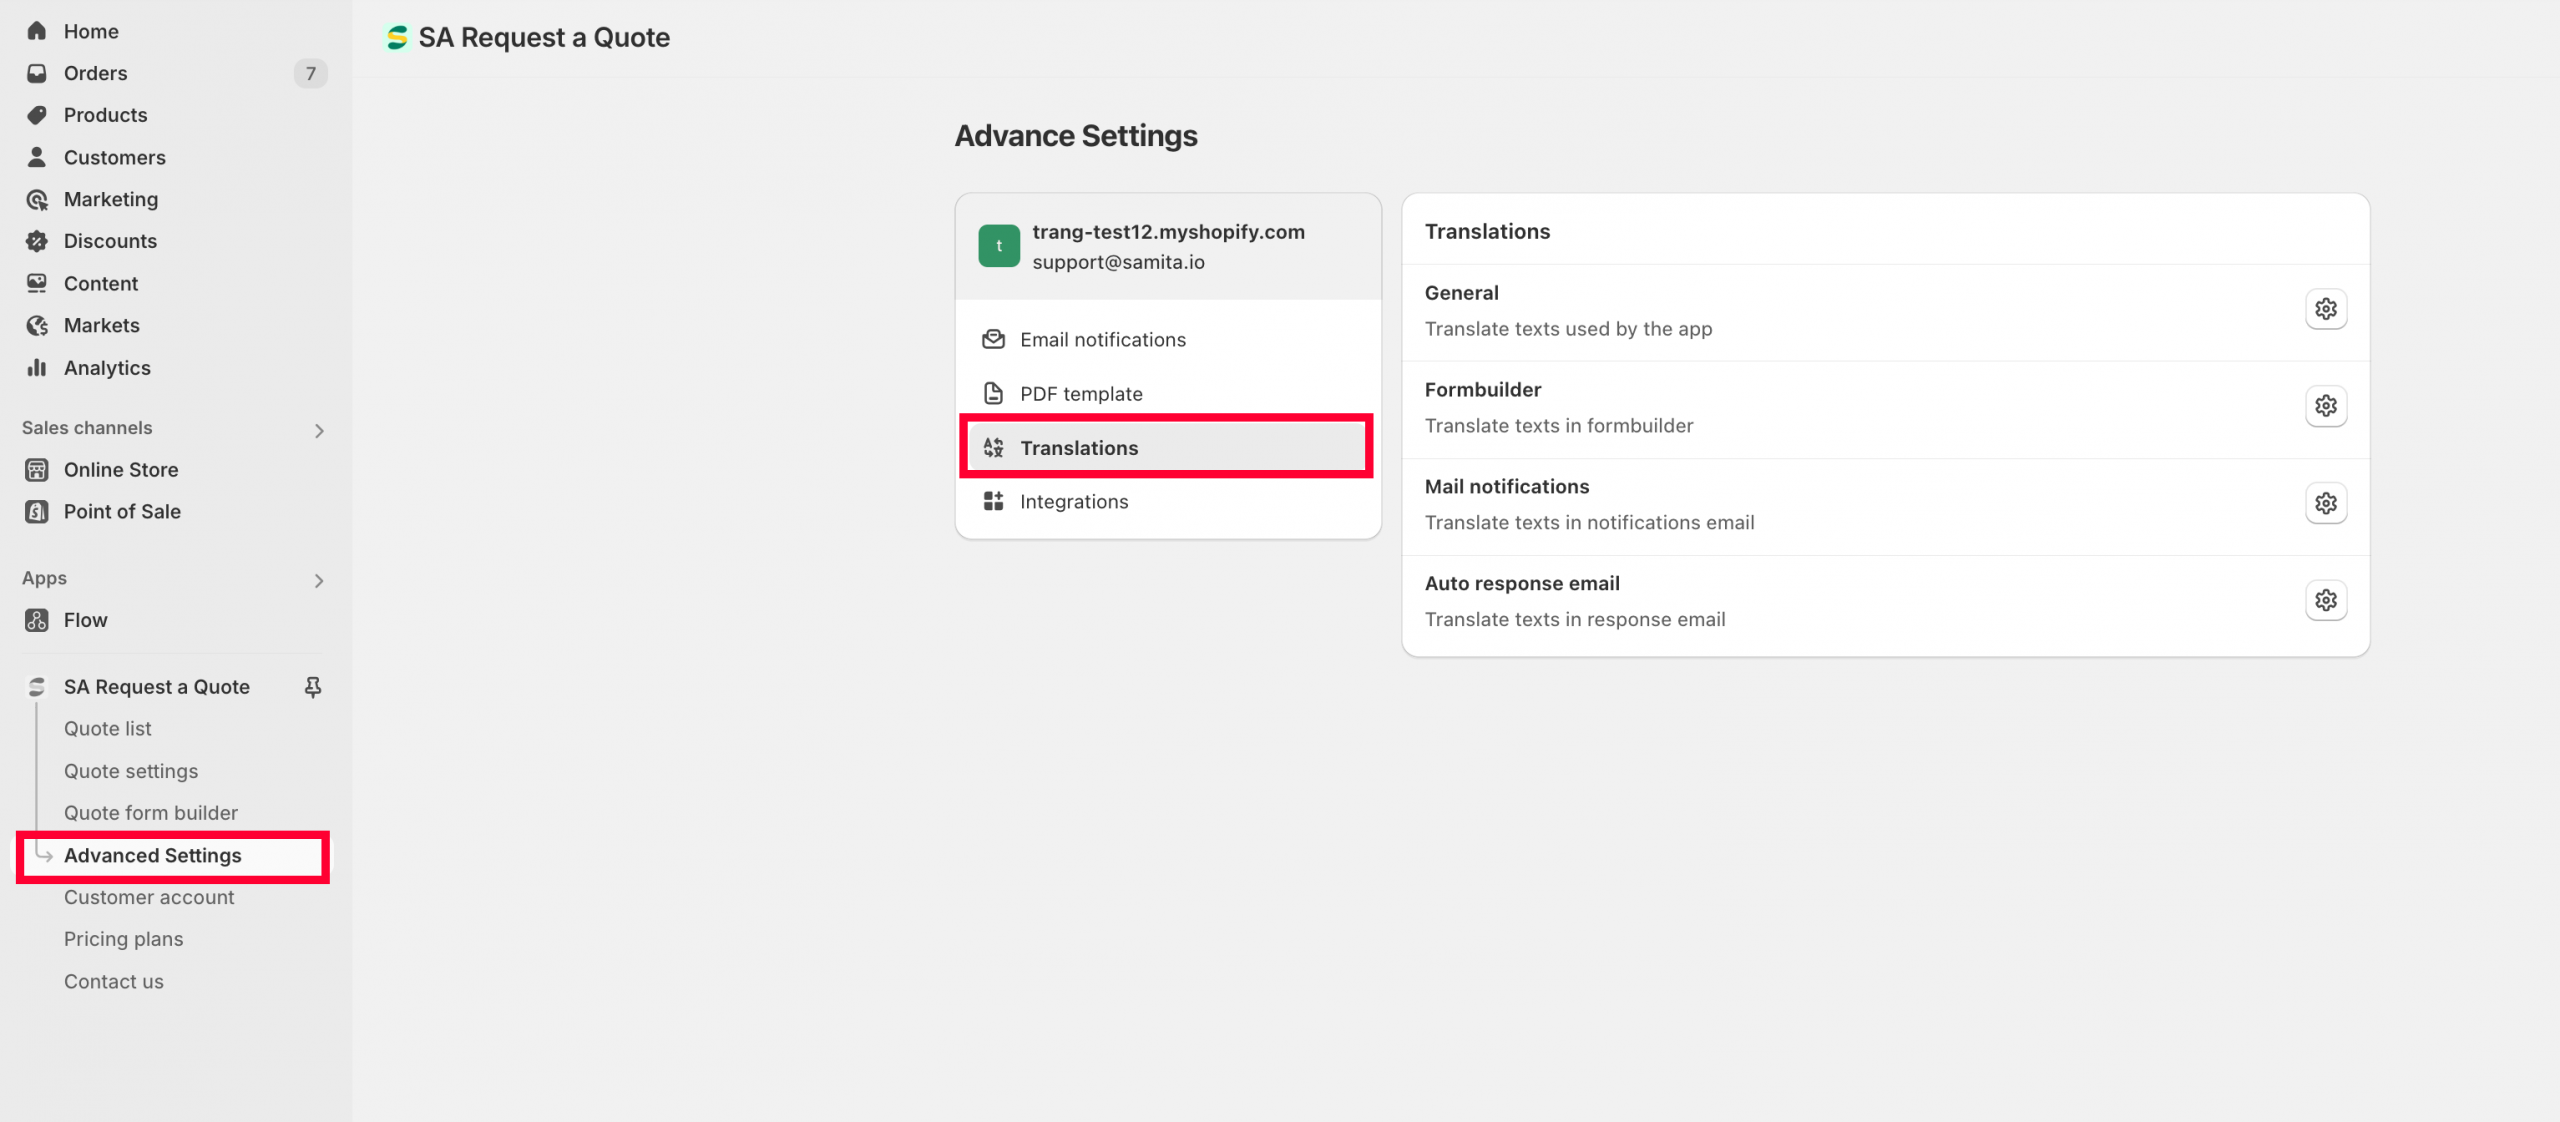Screen dimensions: 2560x1122
Task: Click the store name trang-test12.myshopify.com
Action: coord(1169,232)
